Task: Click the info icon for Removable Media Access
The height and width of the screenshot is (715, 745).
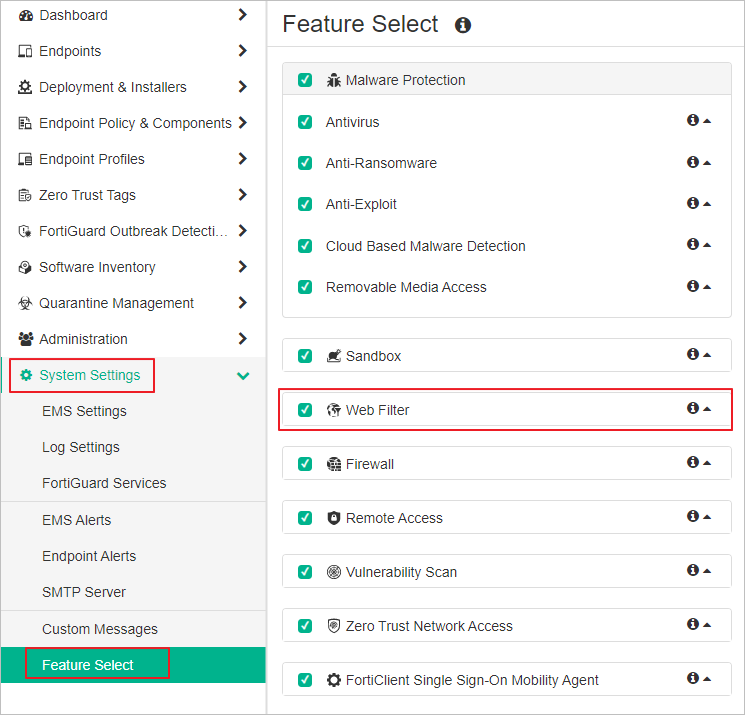Action: coord(693,286)
